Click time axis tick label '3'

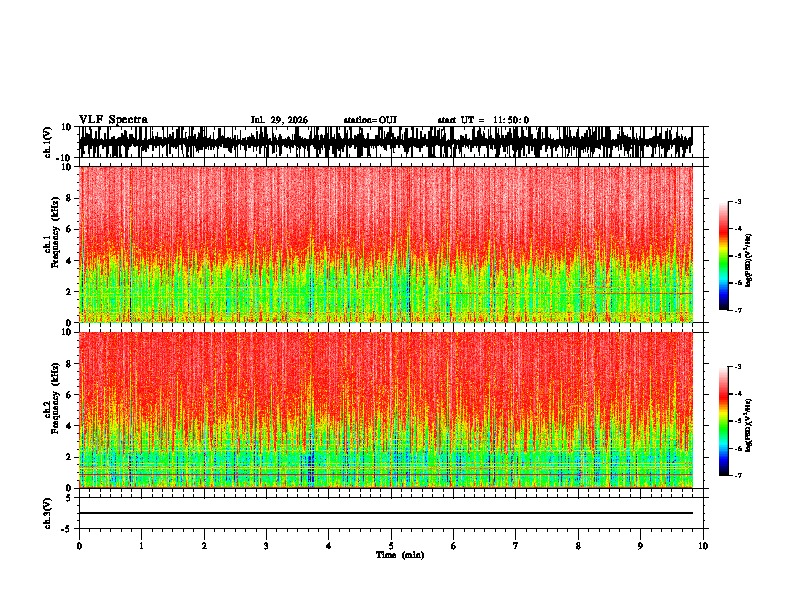coord(266,546)
